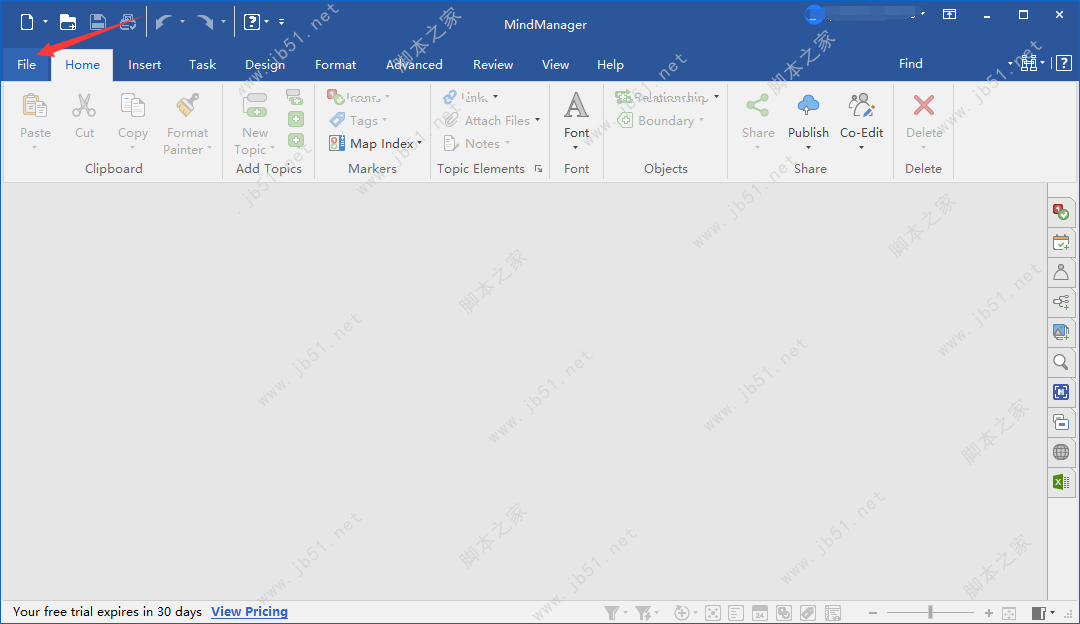Switch to the Design ribbon tab

(265, 65)
